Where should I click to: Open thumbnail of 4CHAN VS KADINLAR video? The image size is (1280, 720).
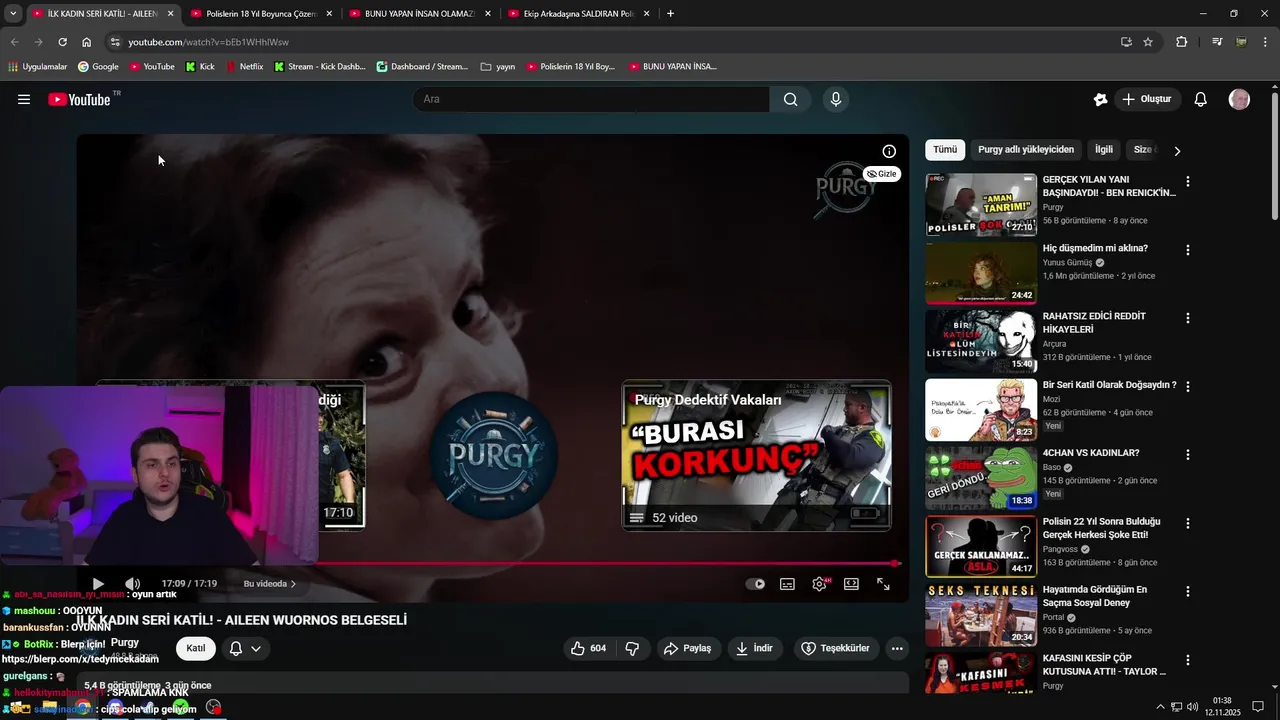click(x=981, y=478)
